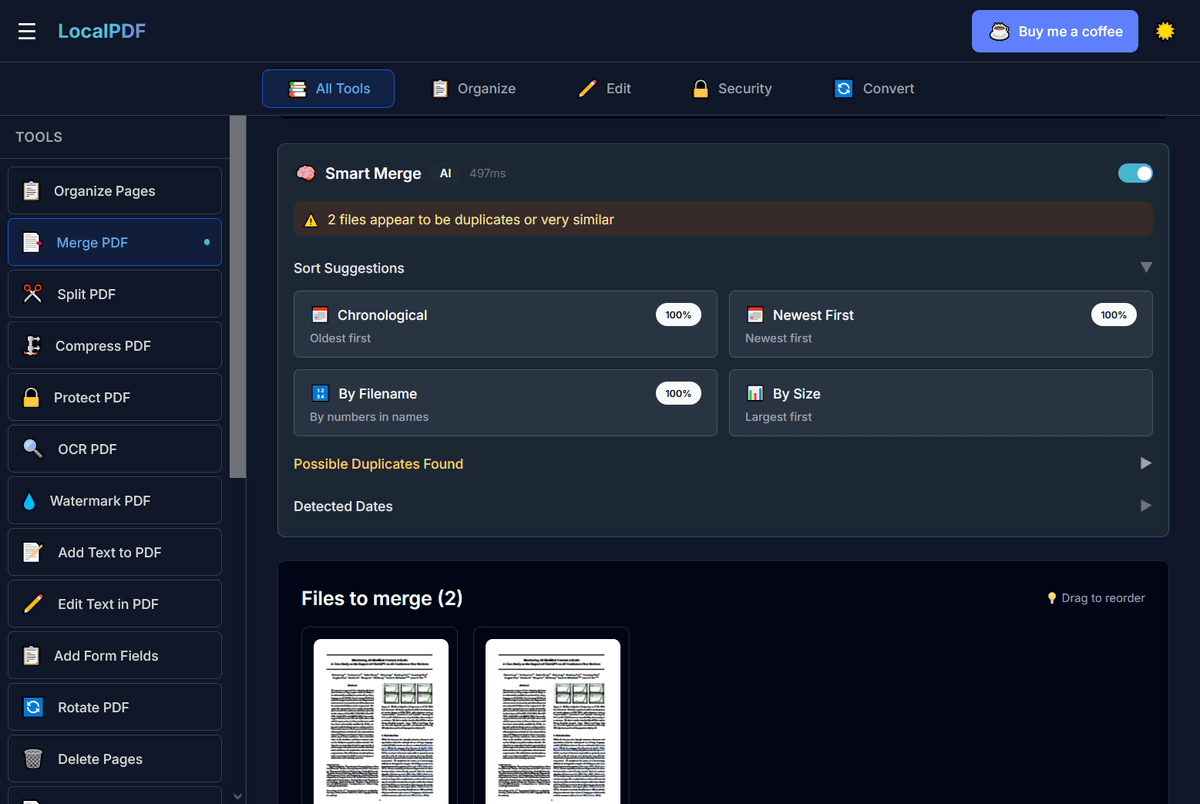Click the Protect PDF lock icon
The height and width of the screenshot is (804, 1200).
(x=32, y=398)
